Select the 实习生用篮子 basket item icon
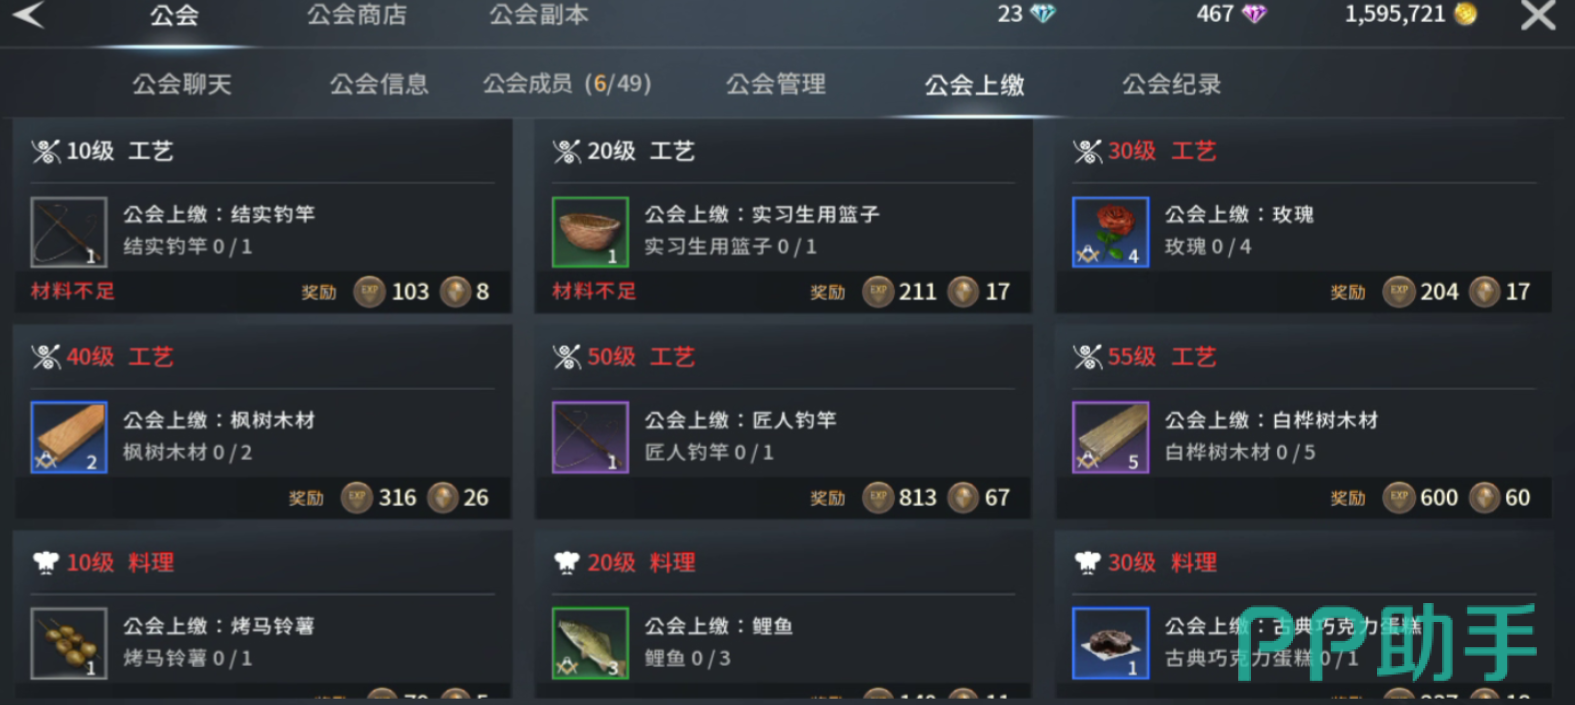1575x705 pixels. click(x=590, y=232)
